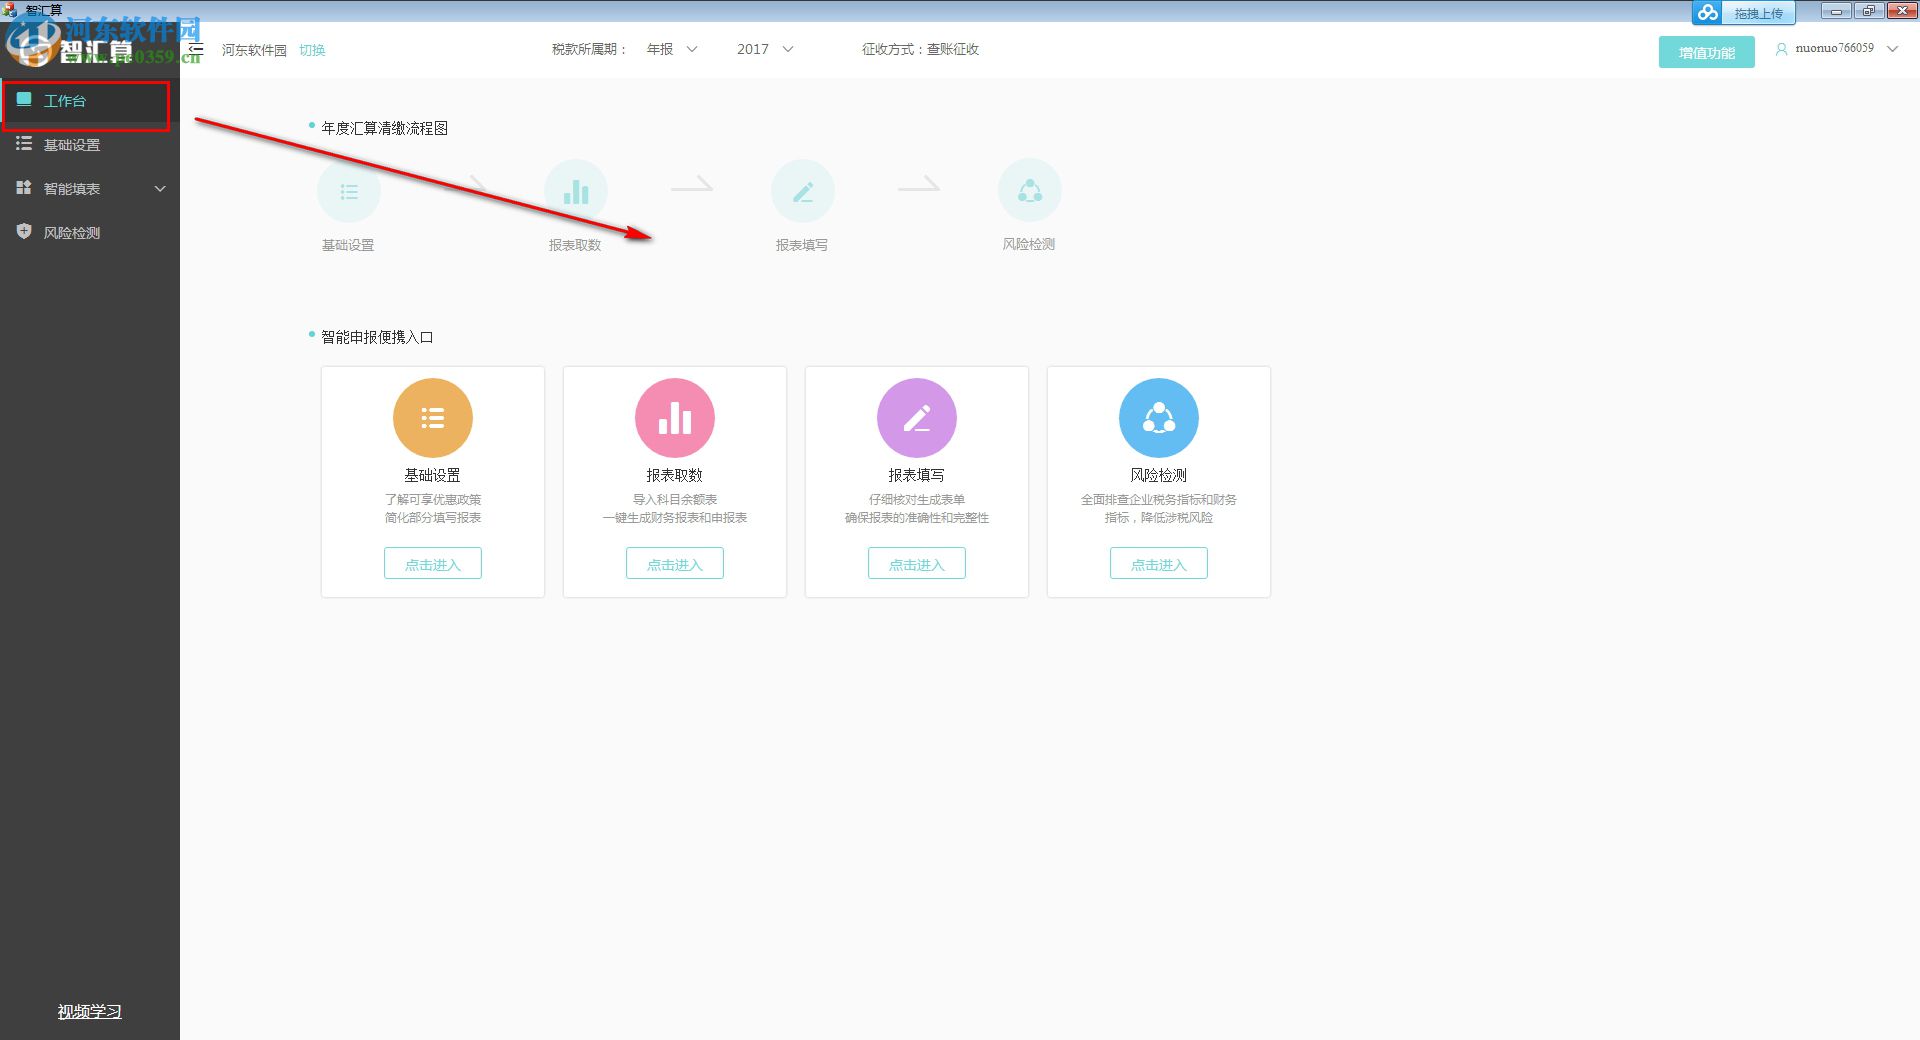1920x1040 pixels.
Task: Click the 报表取数 chart icon in the flowchart
Action: [575, 190]
